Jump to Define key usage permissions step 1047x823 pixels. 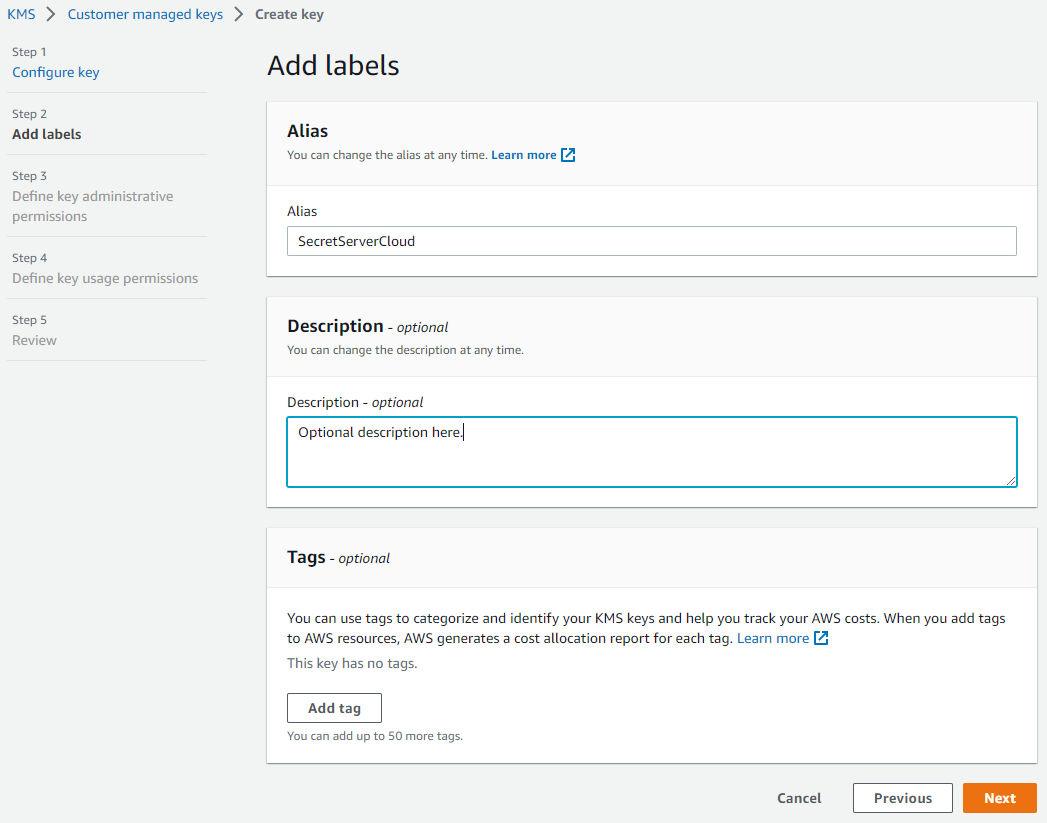(x=105, y=278)
